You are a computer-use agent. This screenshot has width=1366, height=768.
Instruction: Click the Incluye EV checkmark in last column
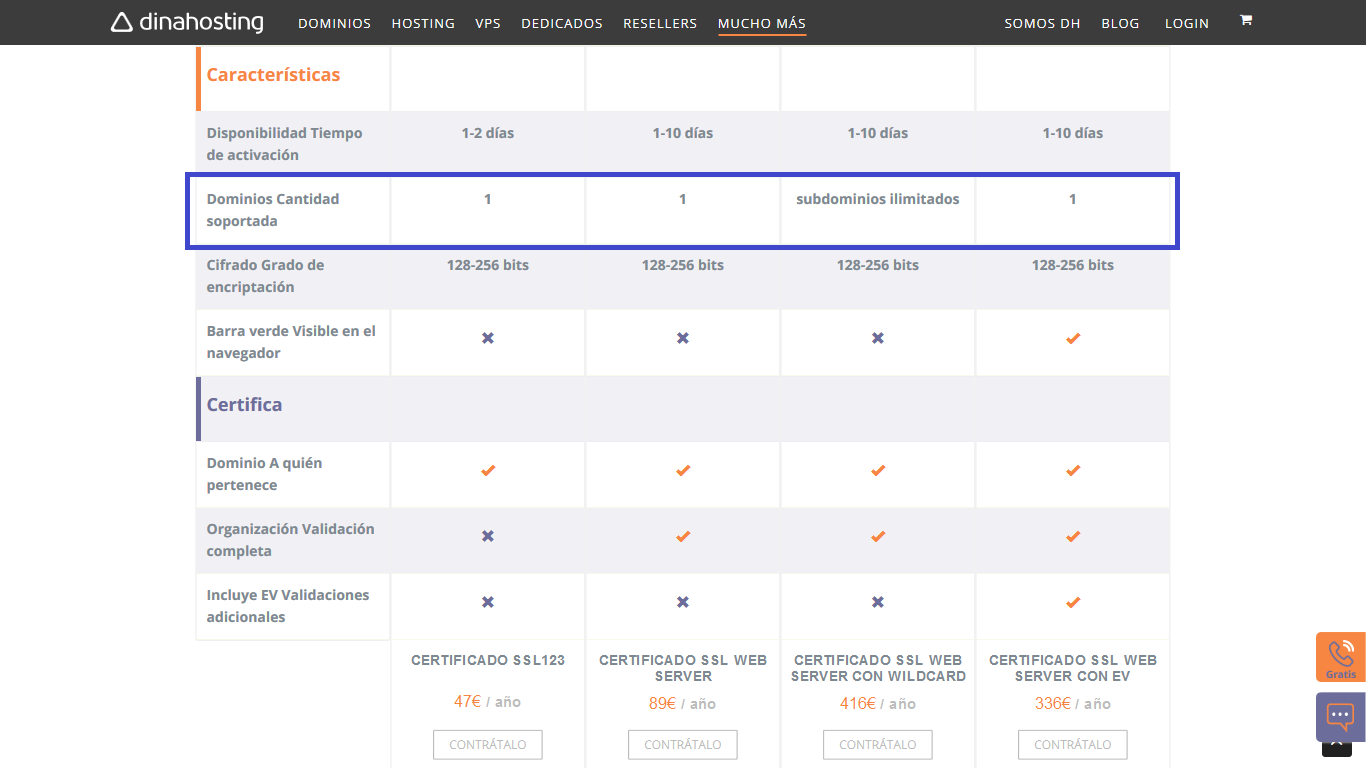1072,602
